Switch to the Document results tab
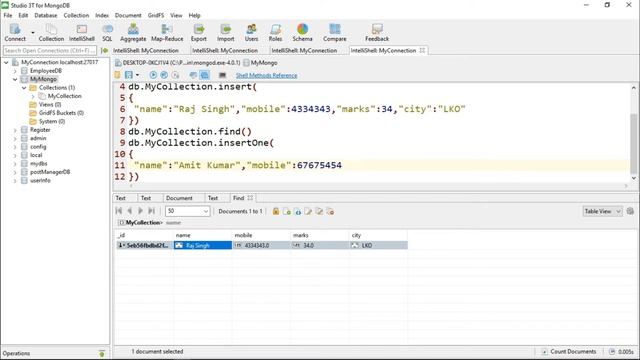The height and width of the screenshot is (360, 640). pos(179,198)
